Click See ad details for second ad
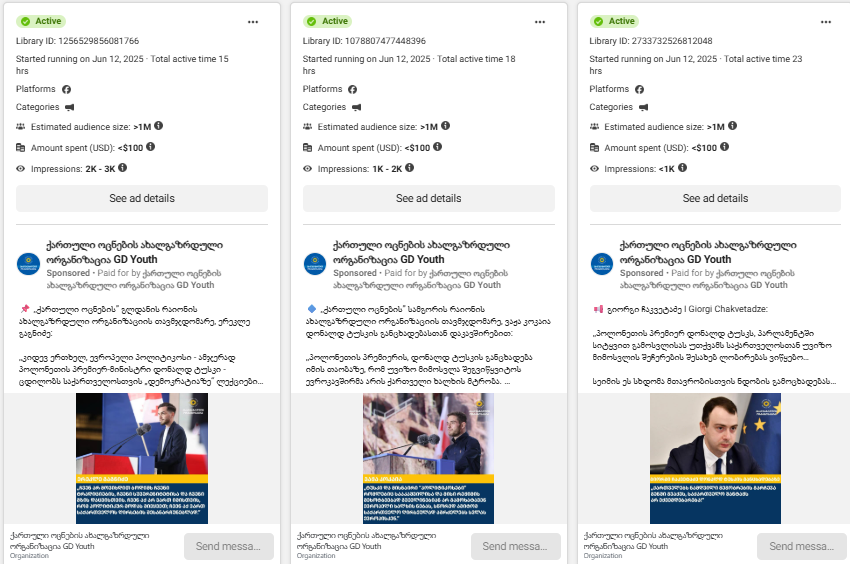Screen dimensions: 850x564 (429, 198)
